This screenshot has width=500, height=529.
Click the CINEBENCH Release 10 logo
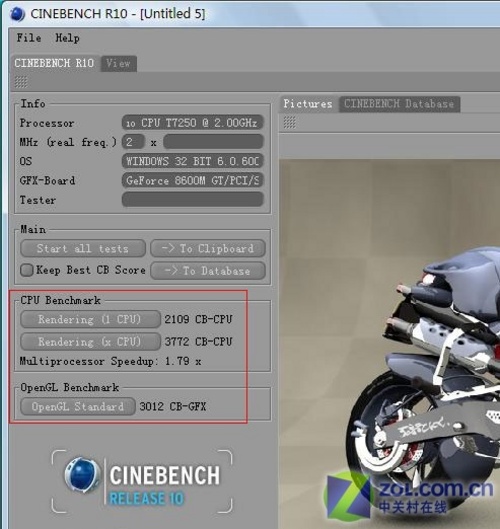(142, 481)
